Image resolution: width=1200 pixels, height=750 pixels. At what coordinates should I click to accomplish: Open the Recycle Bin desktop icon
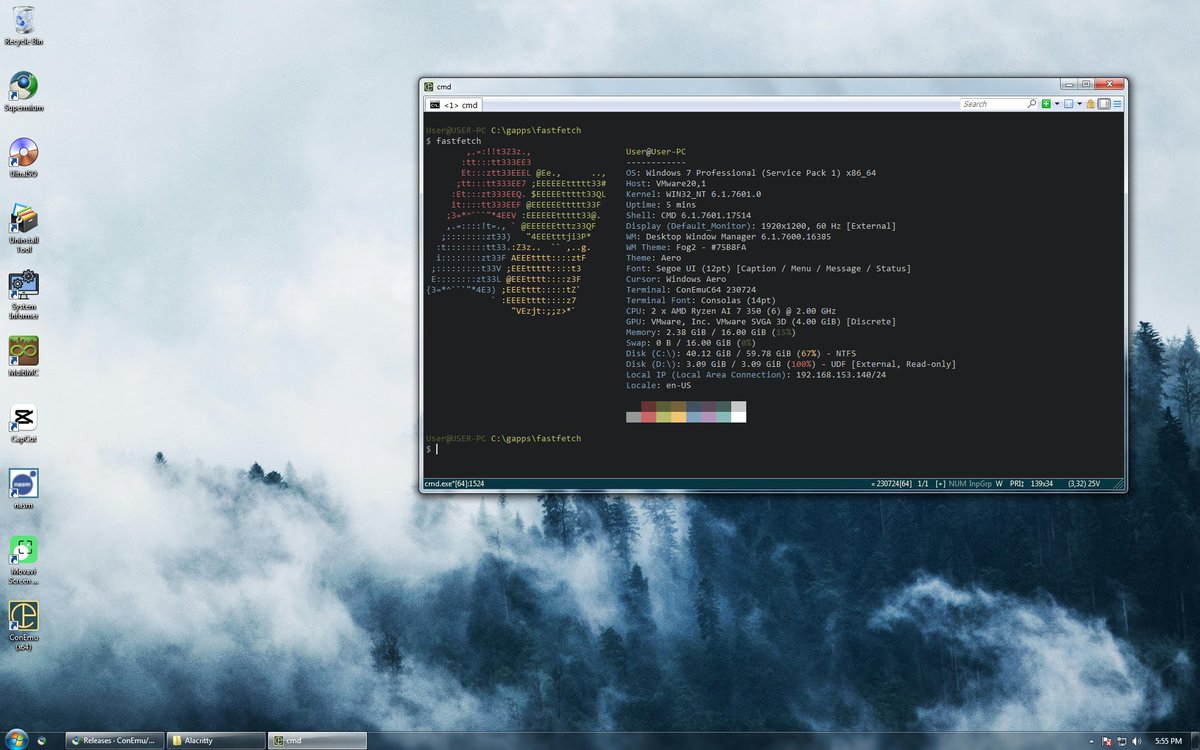coord(24,26)
